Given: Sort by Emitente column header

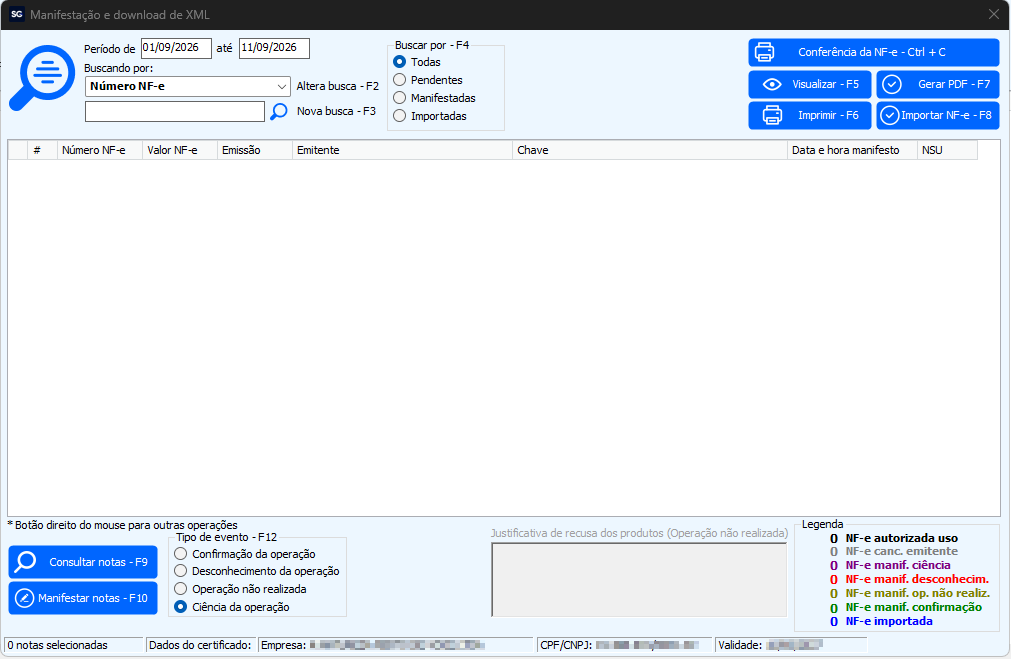Looking at the screenshot, I should tap(402, 150).
